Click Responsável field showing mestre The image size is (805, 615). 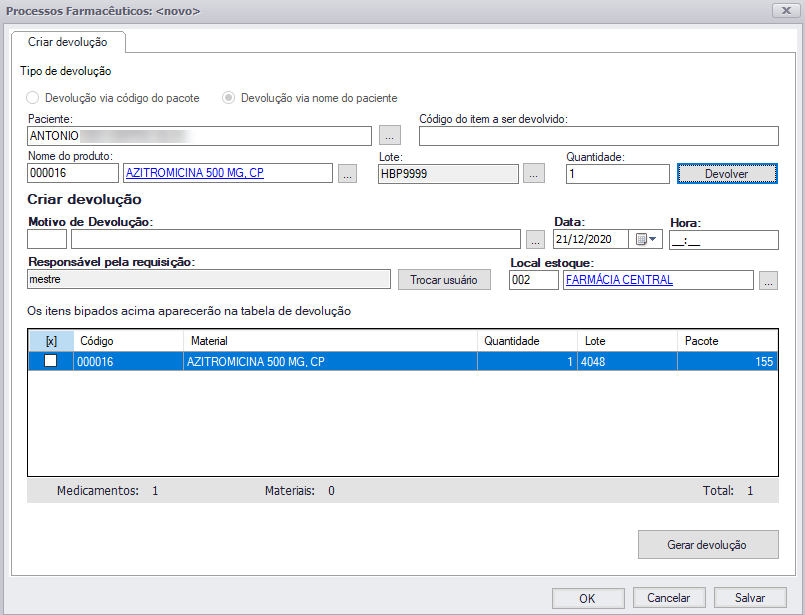click(208, 279)
